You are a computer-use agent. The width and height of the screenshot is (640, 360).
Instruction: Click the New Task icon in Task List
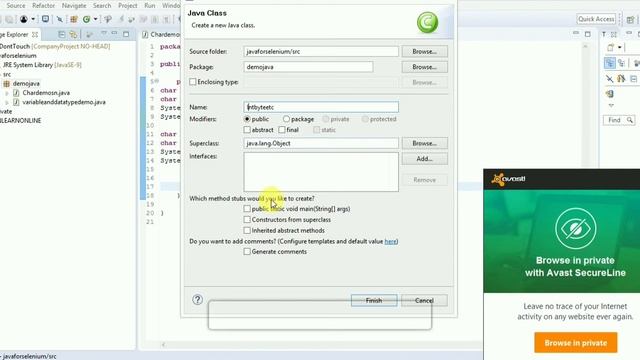point(611,47)
